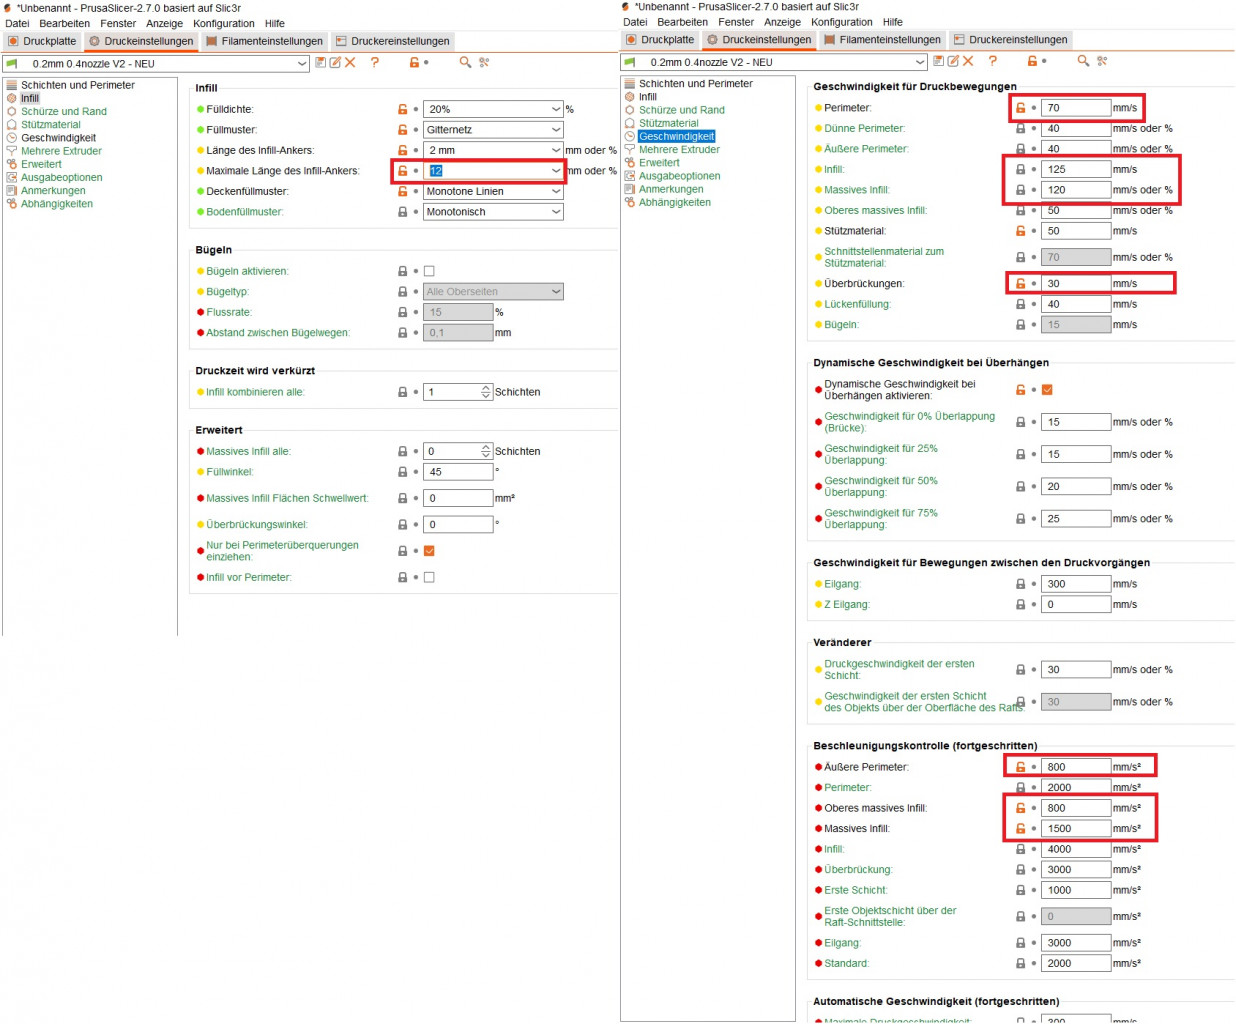Select Ausgabeoptionen in the right window sidebar
1236x1024 pixels.
[679, 176]
